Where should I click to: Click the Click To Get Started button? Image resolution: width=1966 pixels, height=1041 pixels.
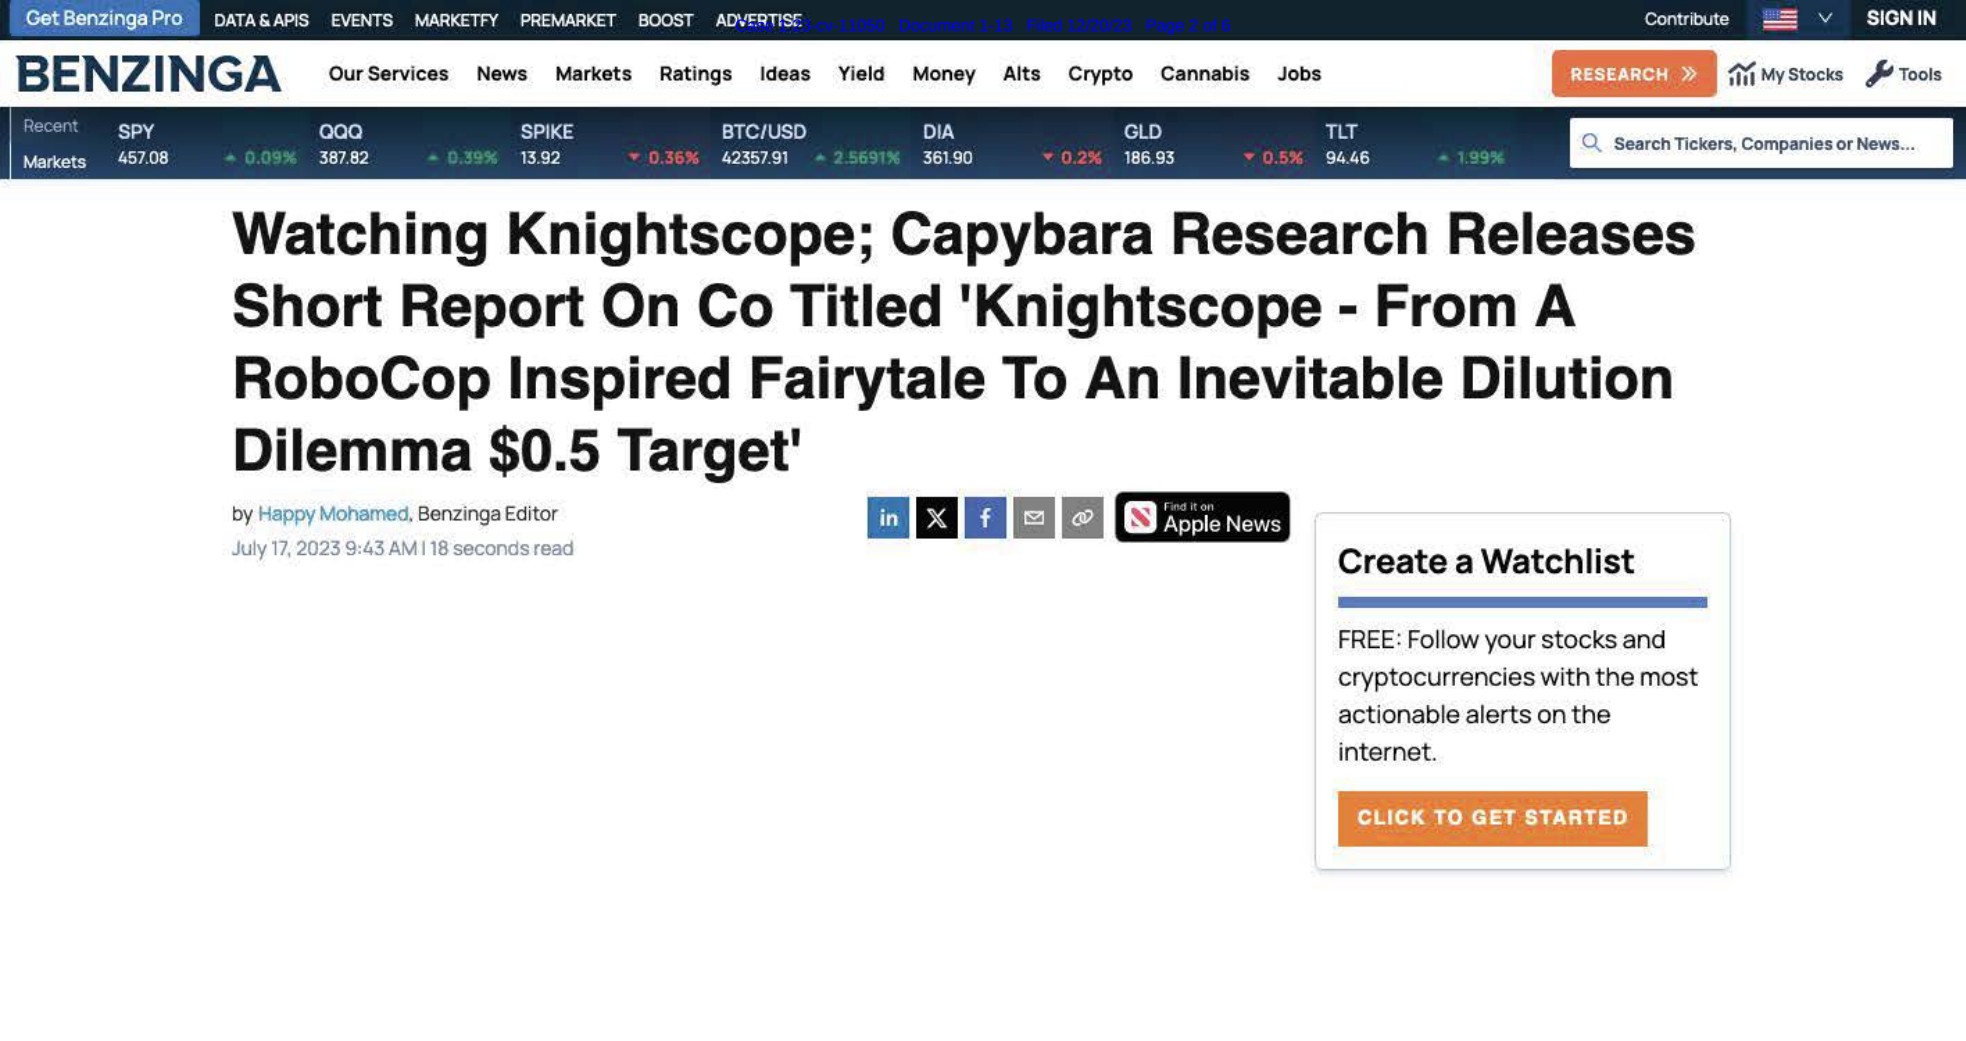pos(1491,818)
